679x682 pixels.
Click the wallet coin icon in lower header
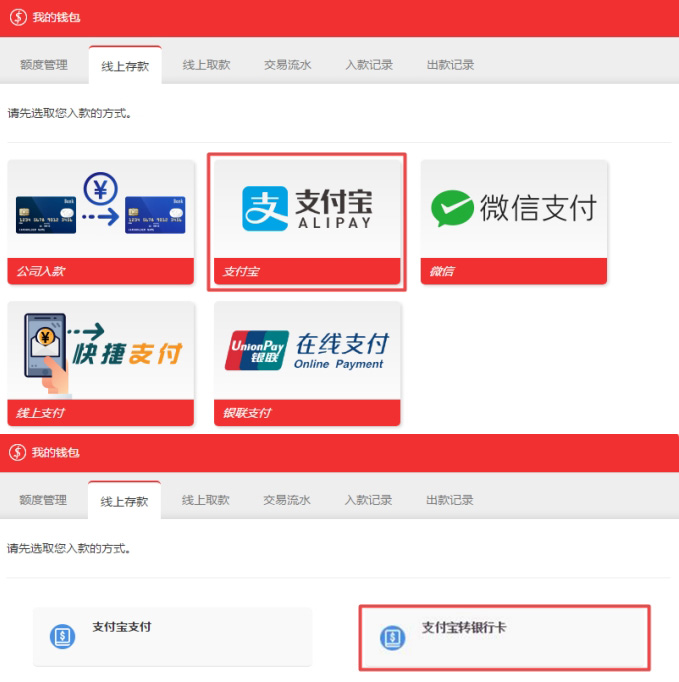click(17, 453)
